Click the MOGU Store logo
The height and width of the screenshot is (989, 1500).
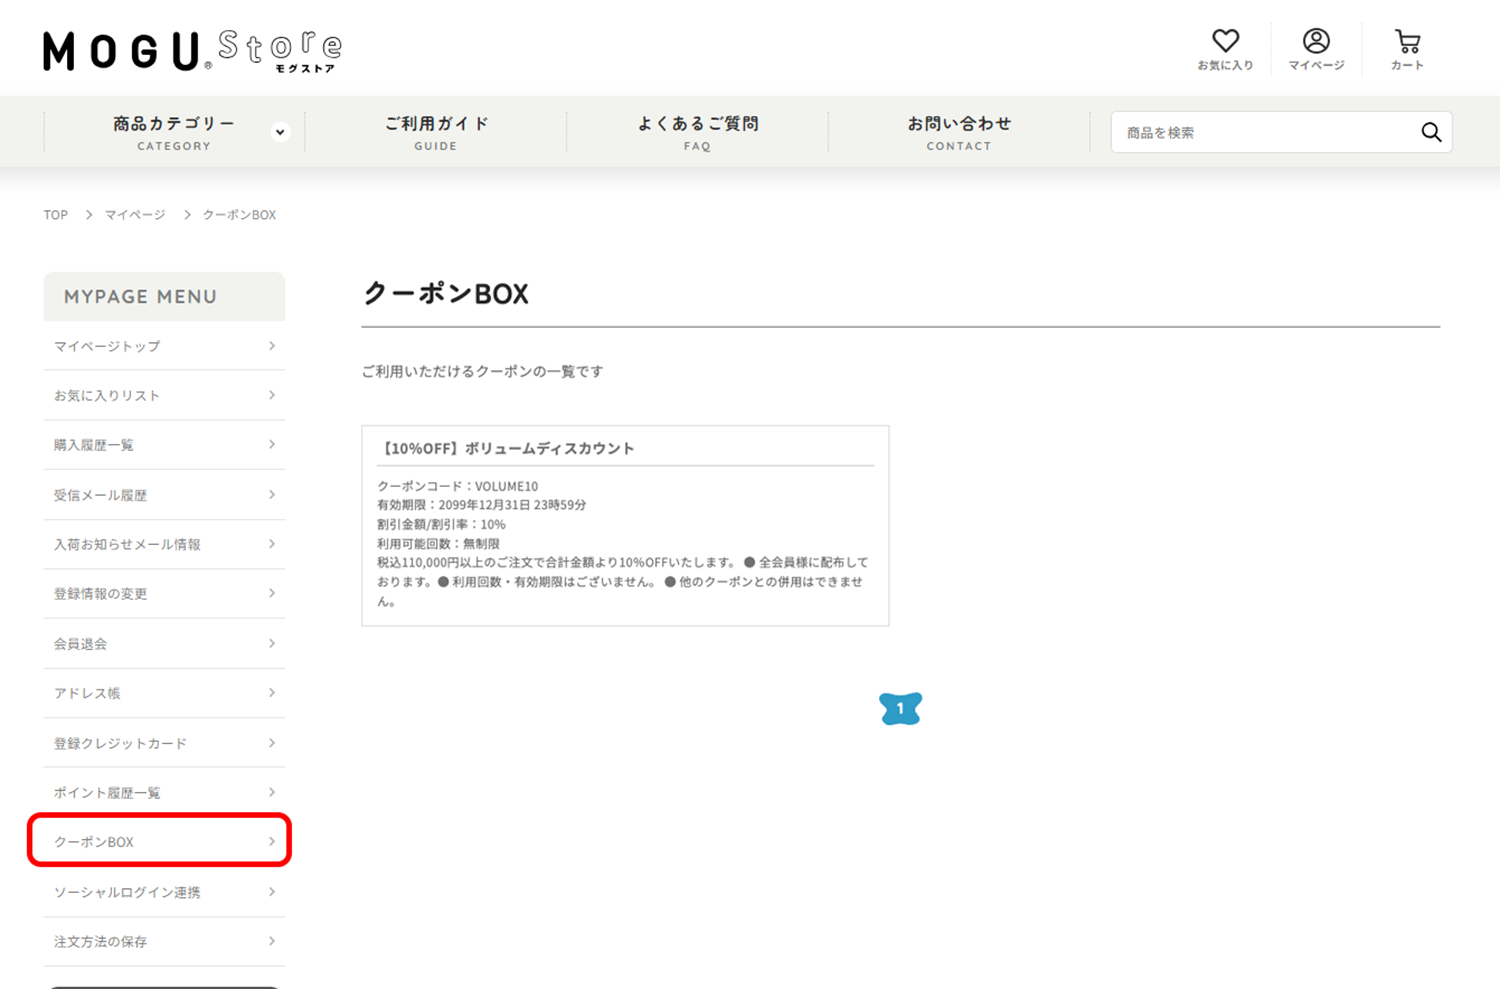pyautogui.click(x=192, y=51)
